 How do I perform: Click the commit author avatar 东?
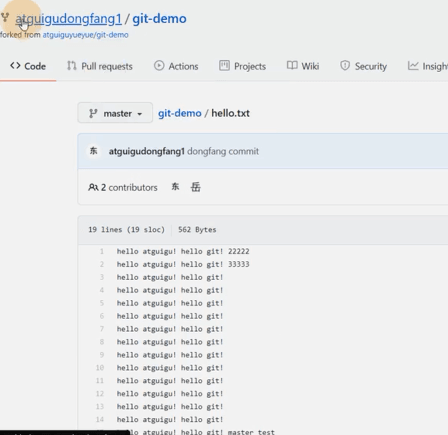pos(93,151)
